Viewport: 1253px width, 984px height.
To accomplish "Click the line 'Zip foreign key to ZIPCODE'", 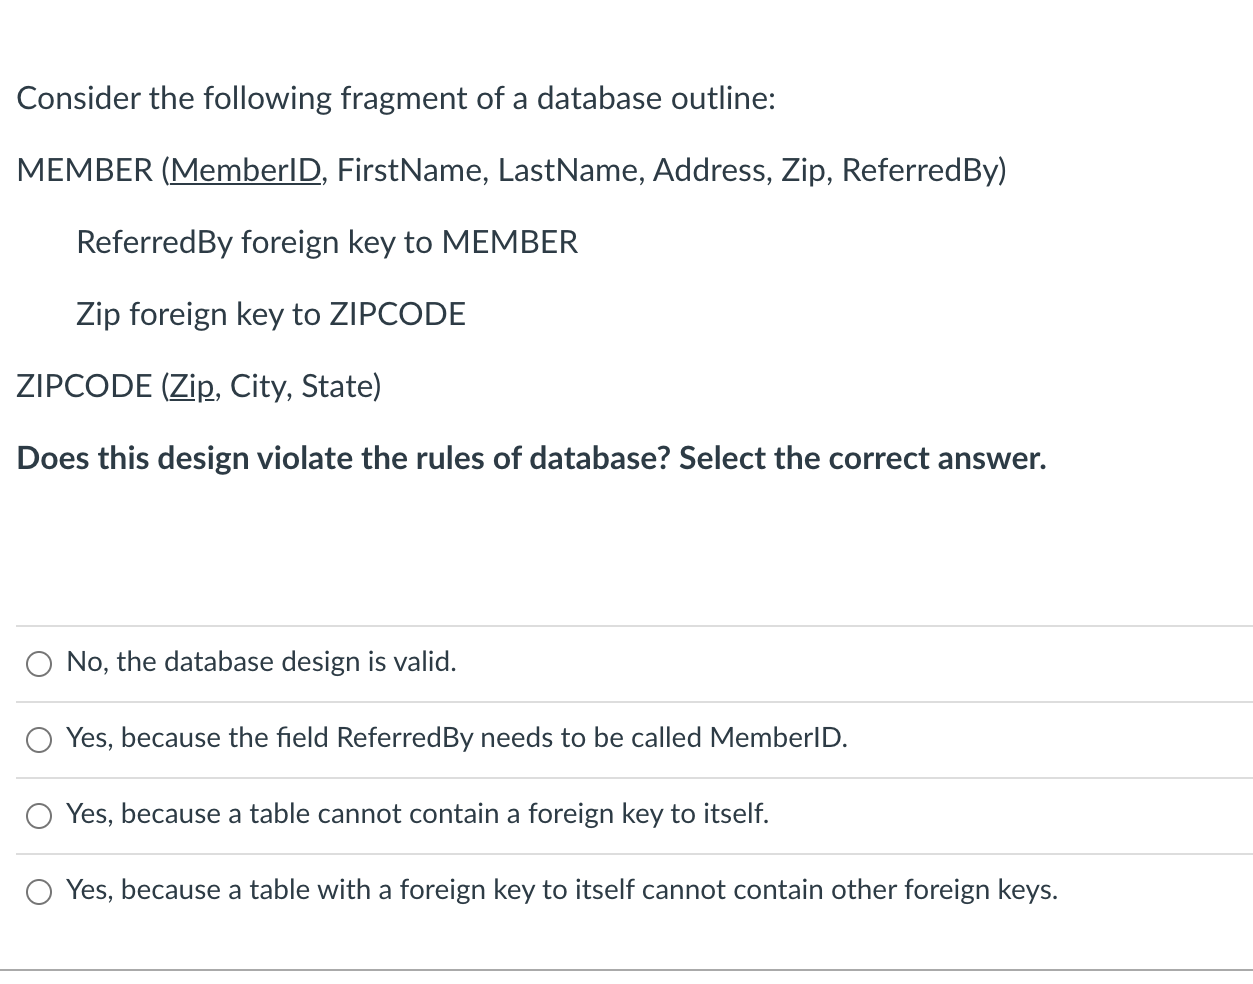I will click(x=270, y=315).
